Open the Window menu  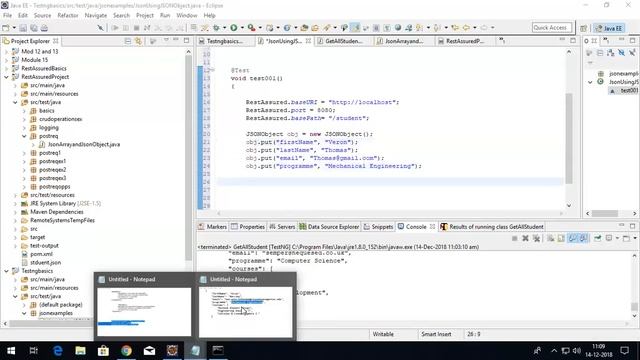pos(187,16)
